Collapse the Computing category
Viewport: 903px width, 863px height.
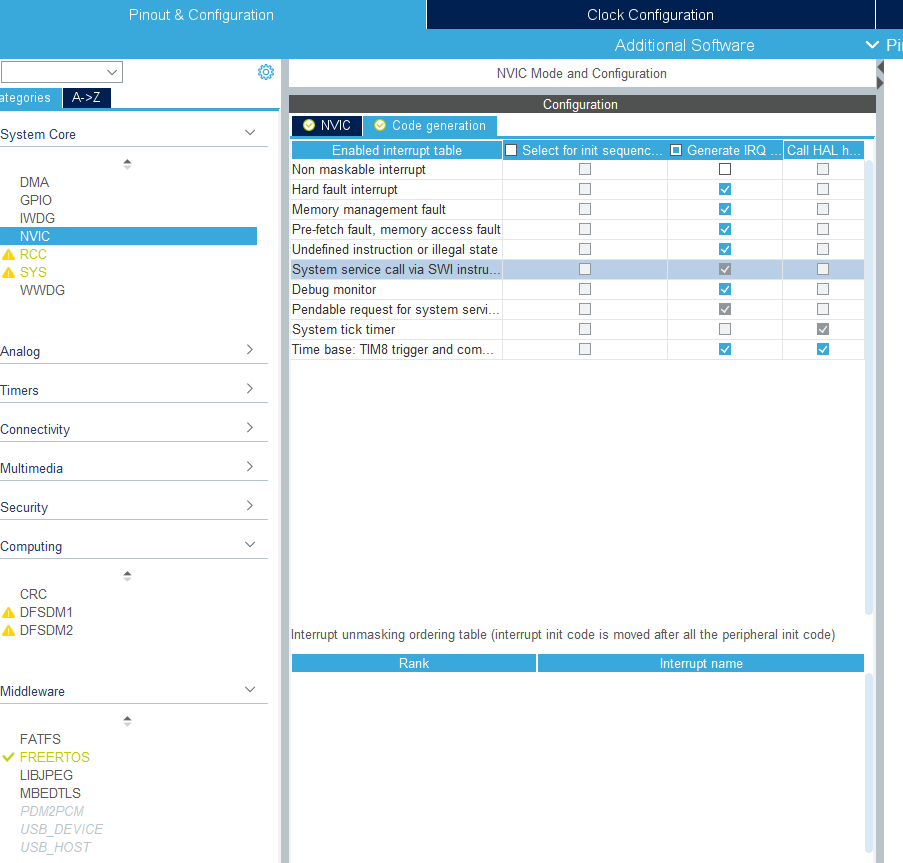pyautogui.click(x=250, y=545)
